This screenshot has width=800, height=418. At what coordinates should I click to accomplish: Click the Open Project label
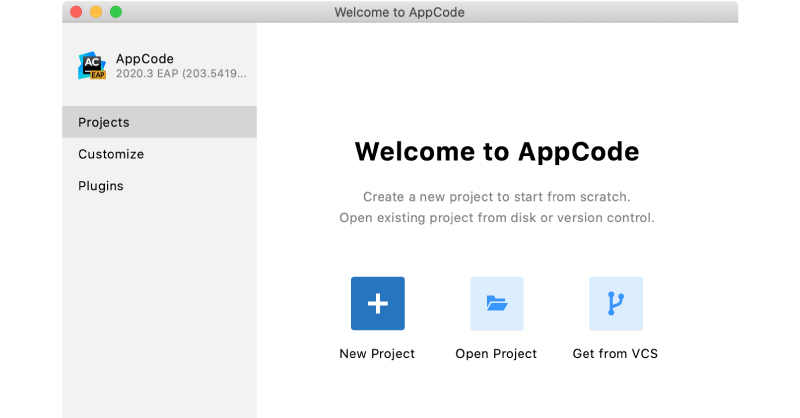point(496,354)
